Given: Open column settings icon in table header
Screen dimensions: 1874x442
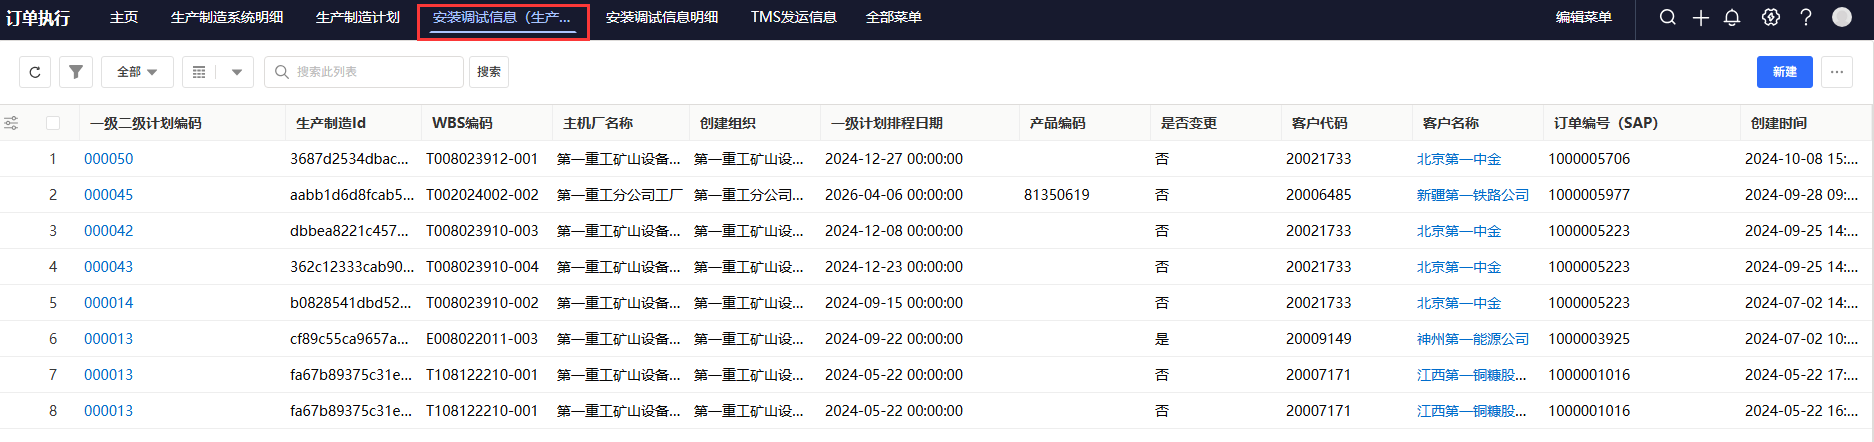Looking at the screenshot, I should [x=11, y=123].
